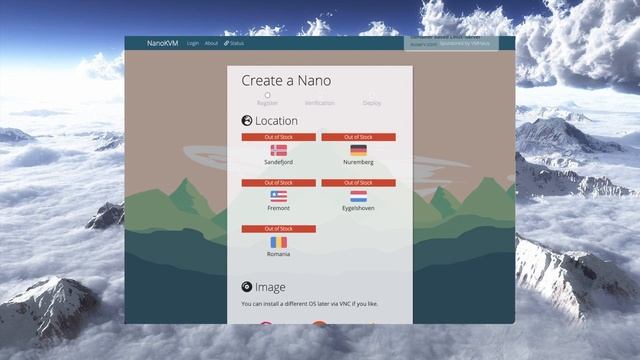Click Out of Stock label above Eygelshoven
This screenshot has height=360, width=640.
(x=358, y=183)
